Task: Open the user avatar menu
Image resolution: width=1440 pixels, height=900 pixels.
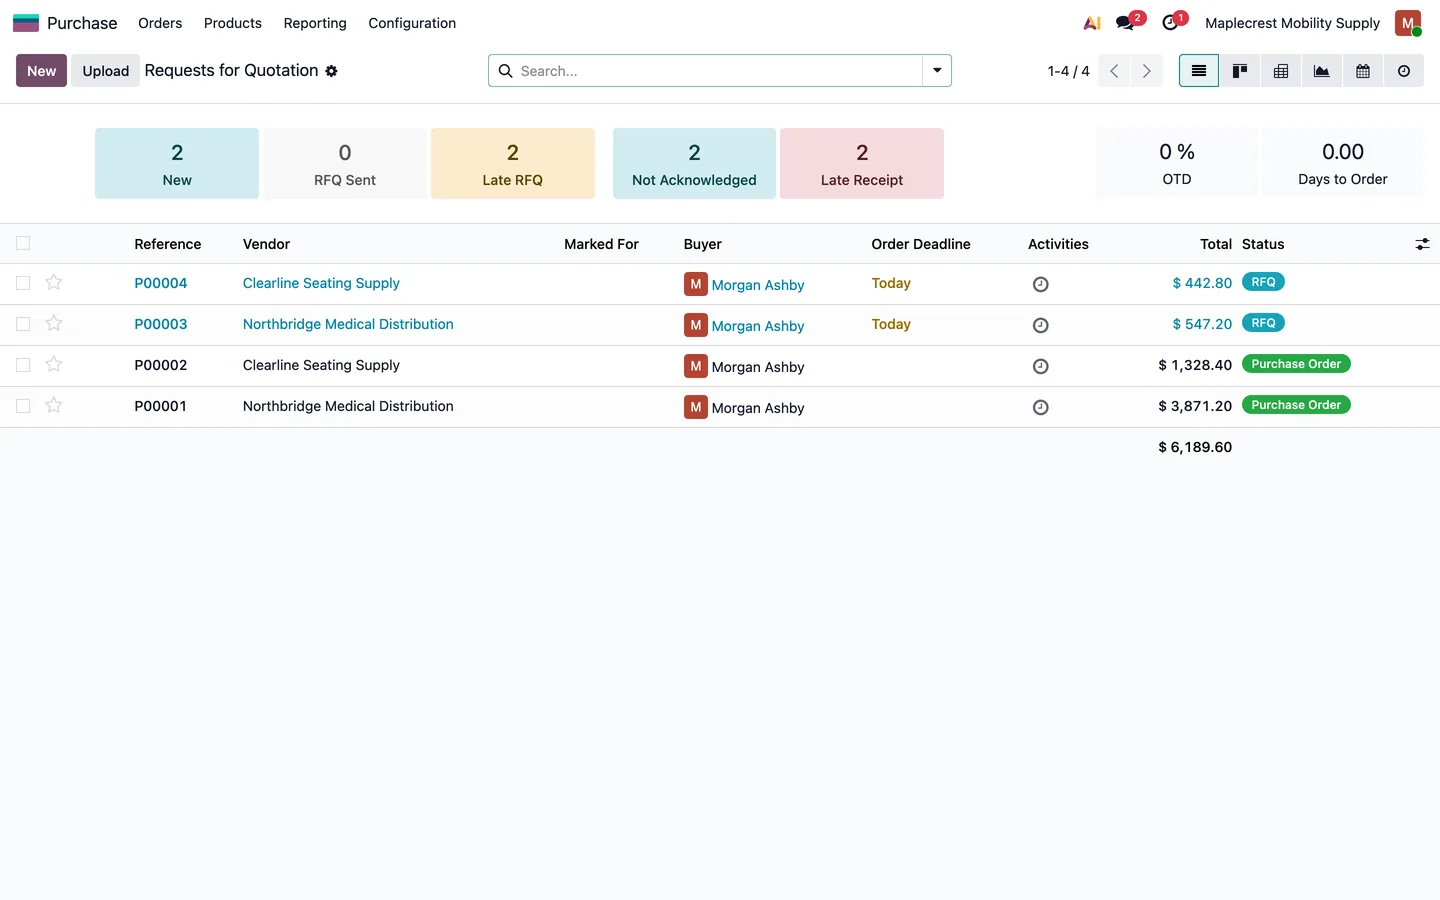Action: click(x=1408, y=23)
